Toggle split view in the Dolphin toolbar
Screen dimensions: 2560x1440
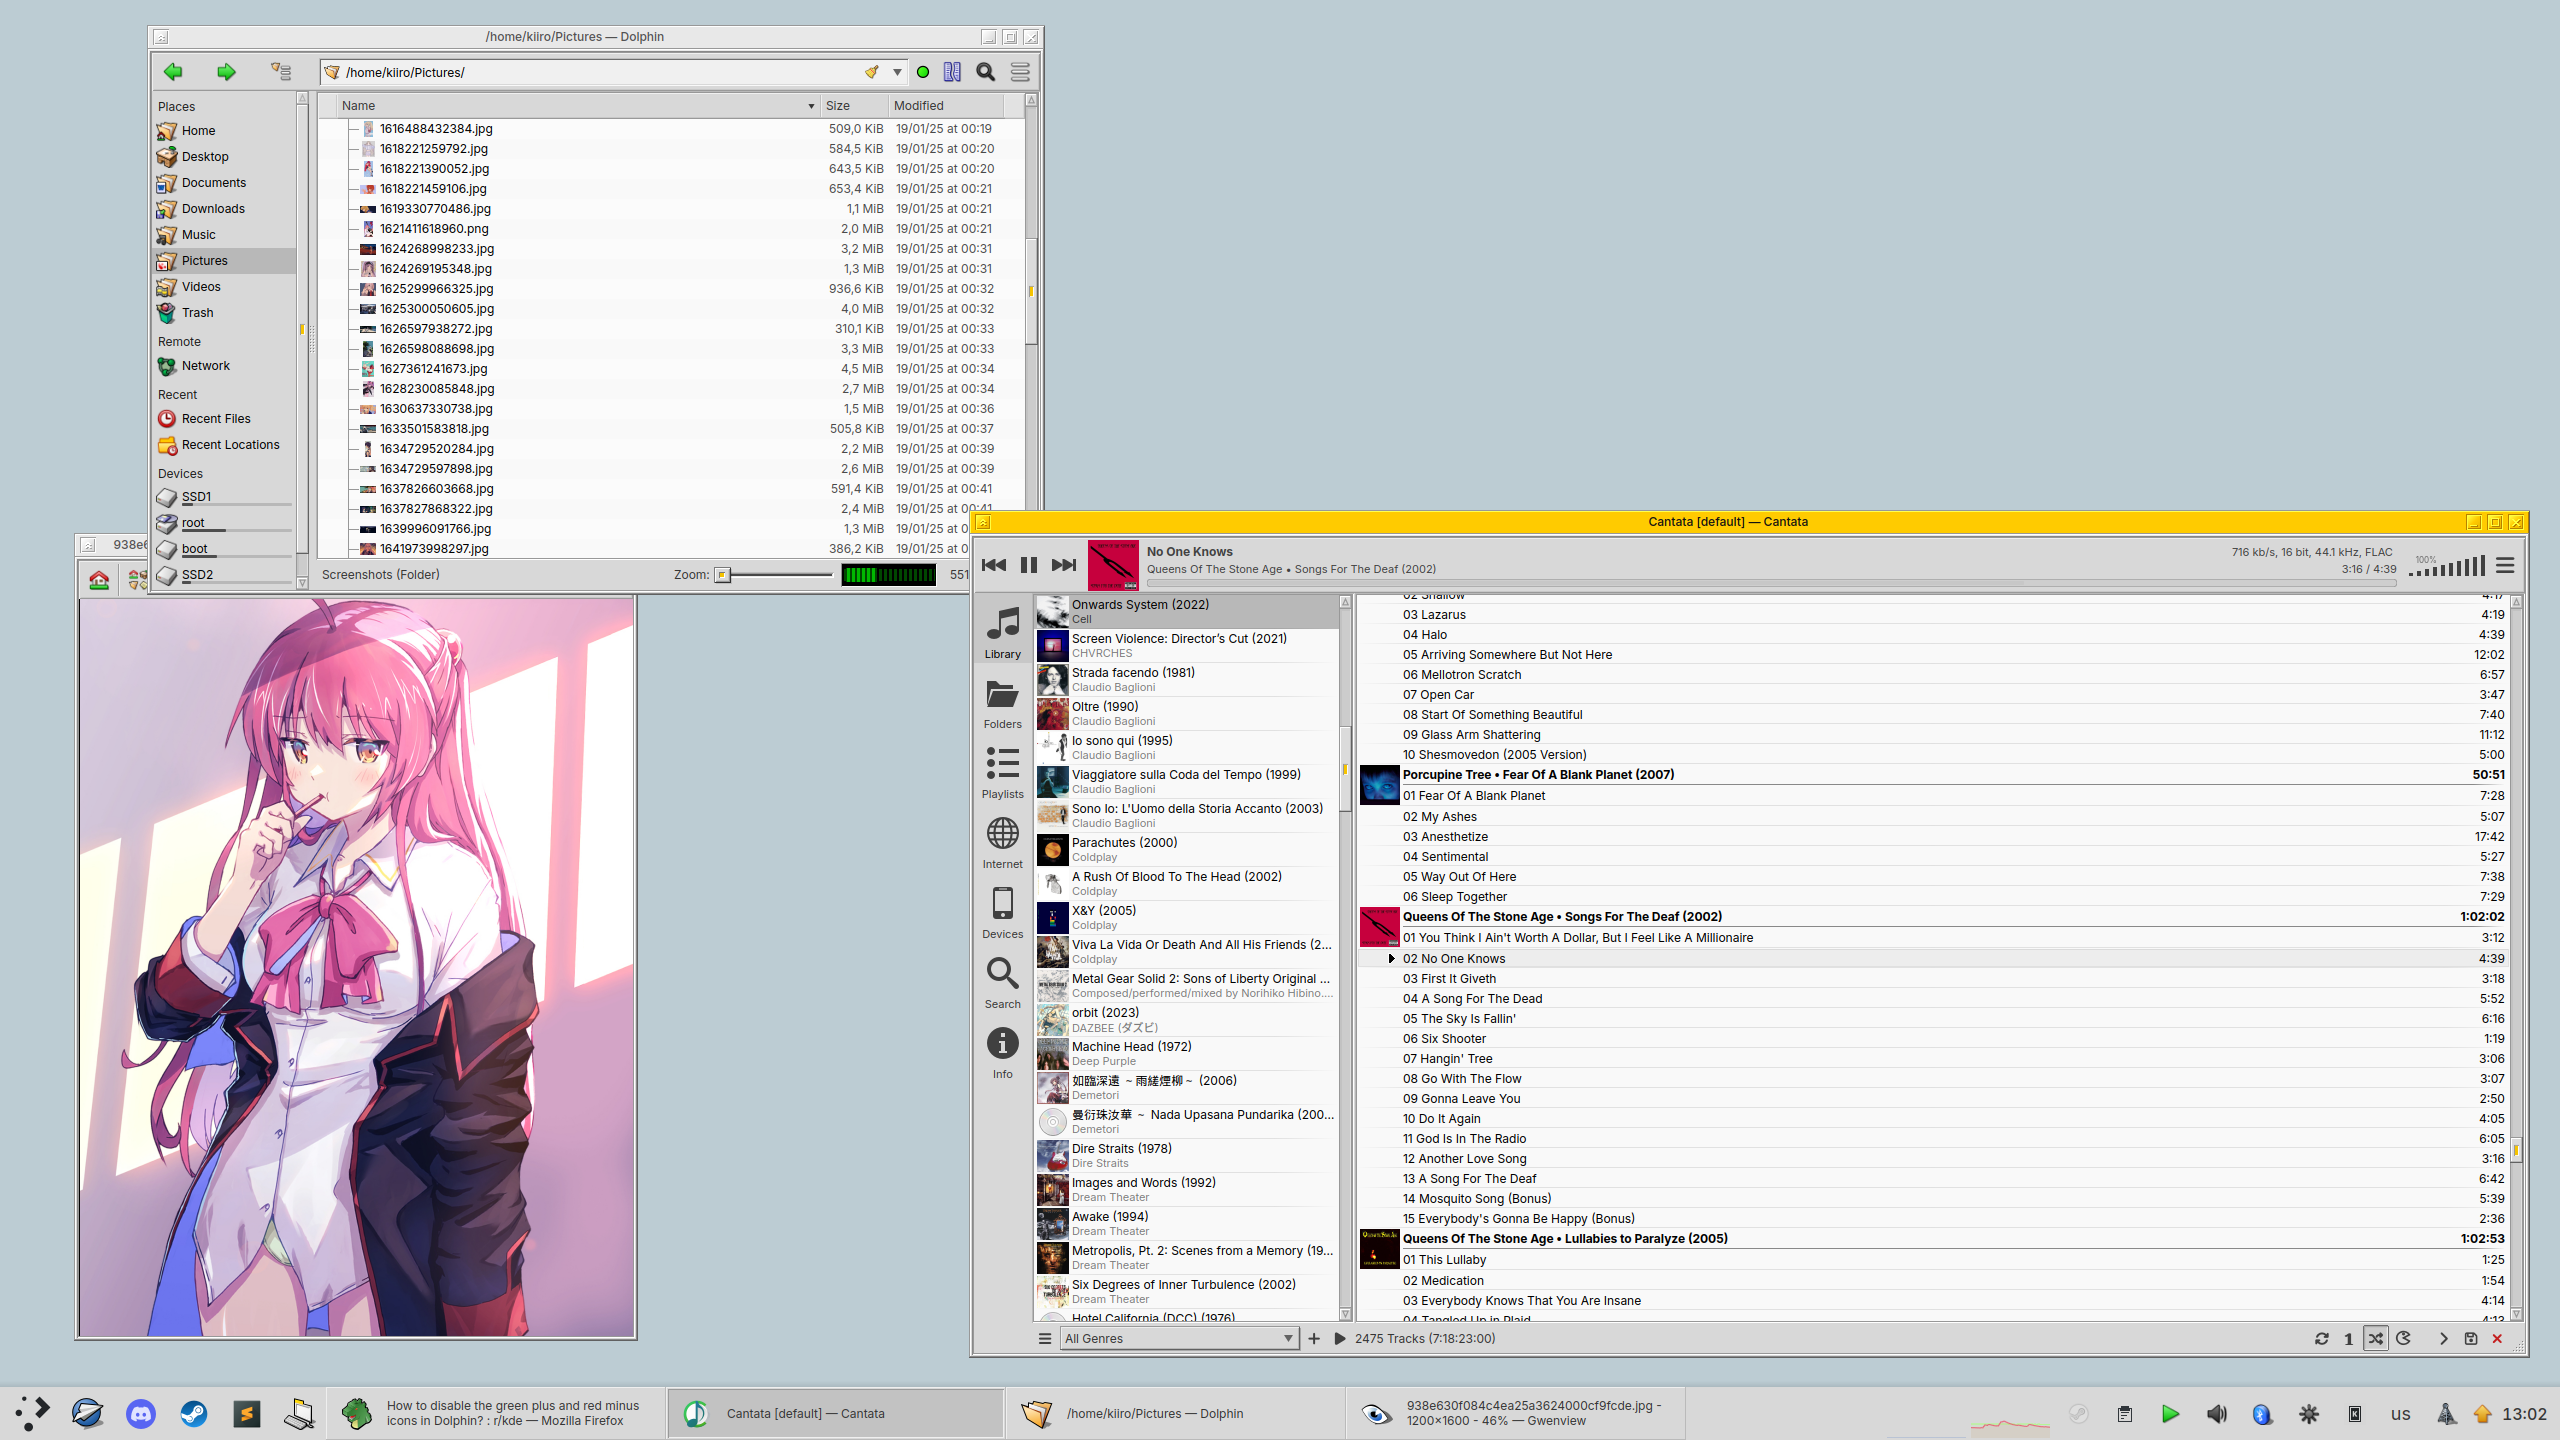(x=952, y=72)
